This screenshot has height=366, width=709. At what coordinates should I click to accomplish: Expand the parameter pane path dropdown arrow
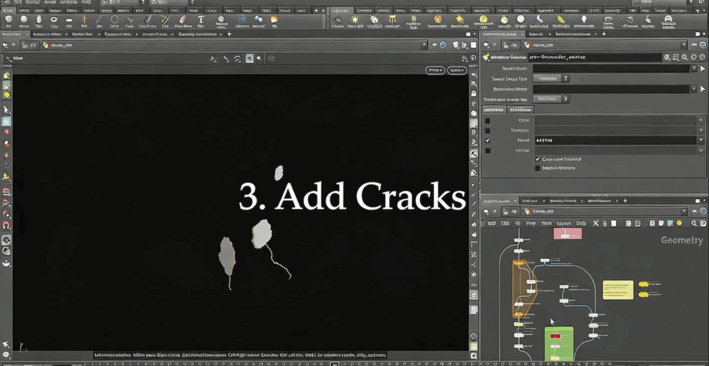[x=684, y=45]
